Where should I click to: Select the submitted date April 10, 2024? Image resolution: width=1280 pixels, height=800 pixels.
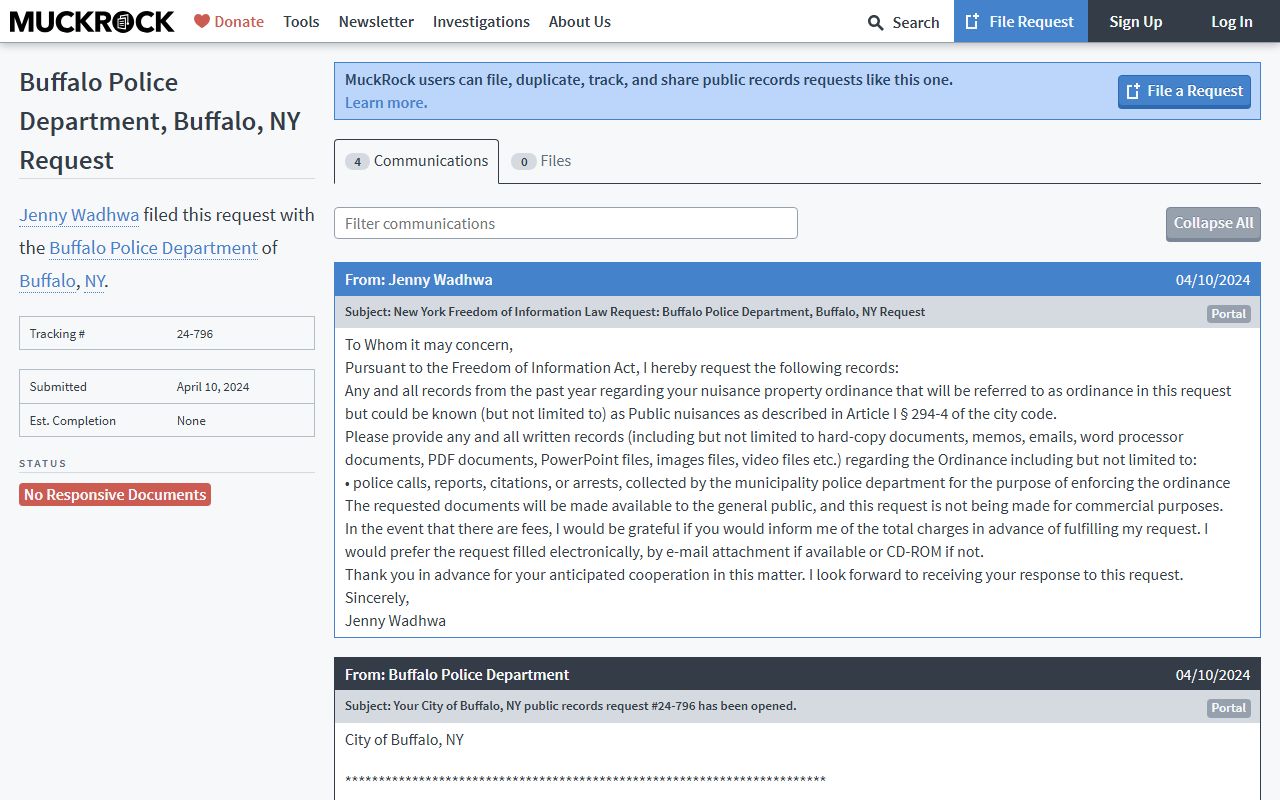point(213,386)
